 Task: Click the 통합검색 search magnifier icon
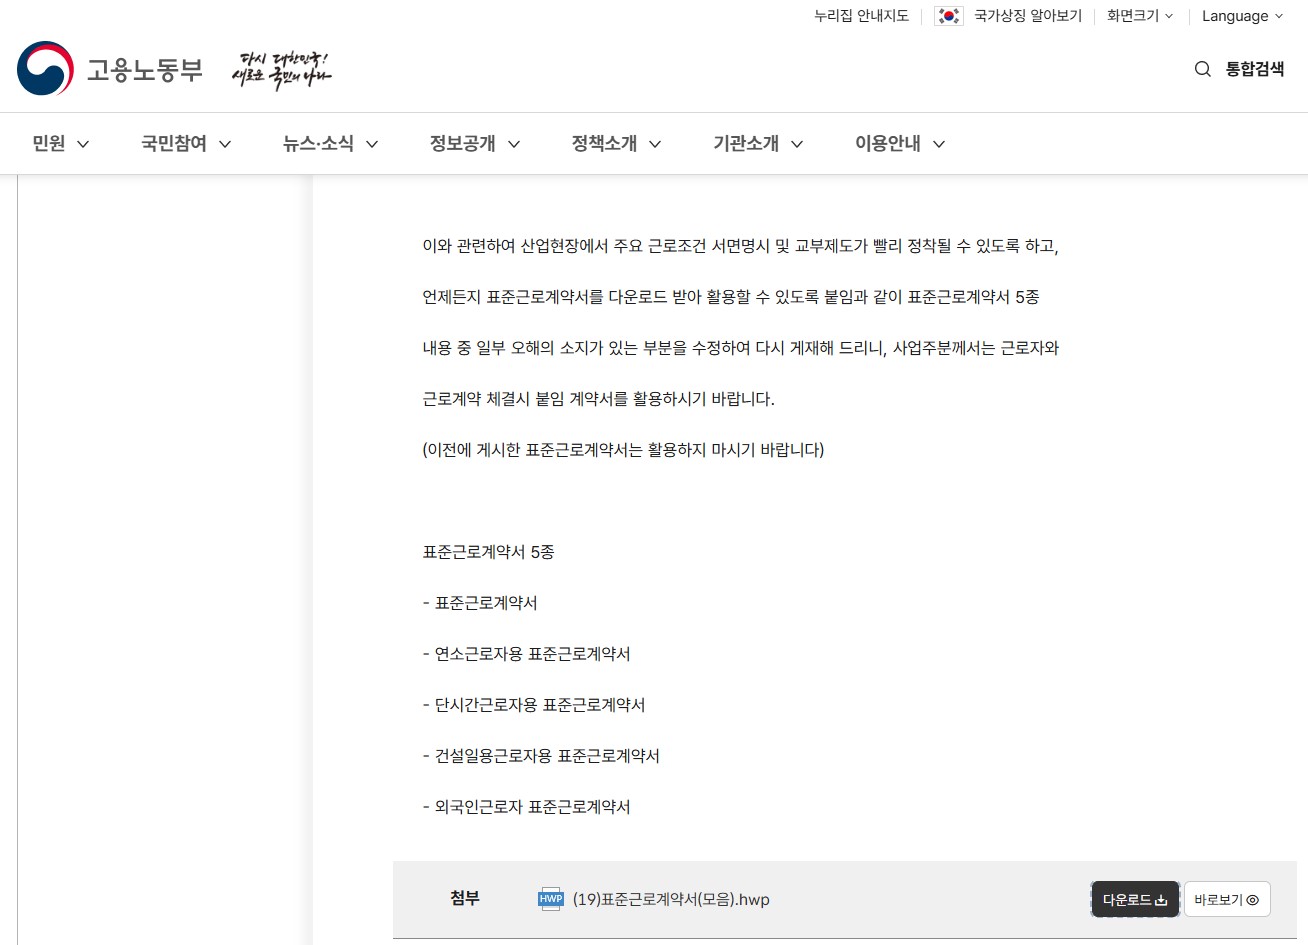[x=1202, y=68]
